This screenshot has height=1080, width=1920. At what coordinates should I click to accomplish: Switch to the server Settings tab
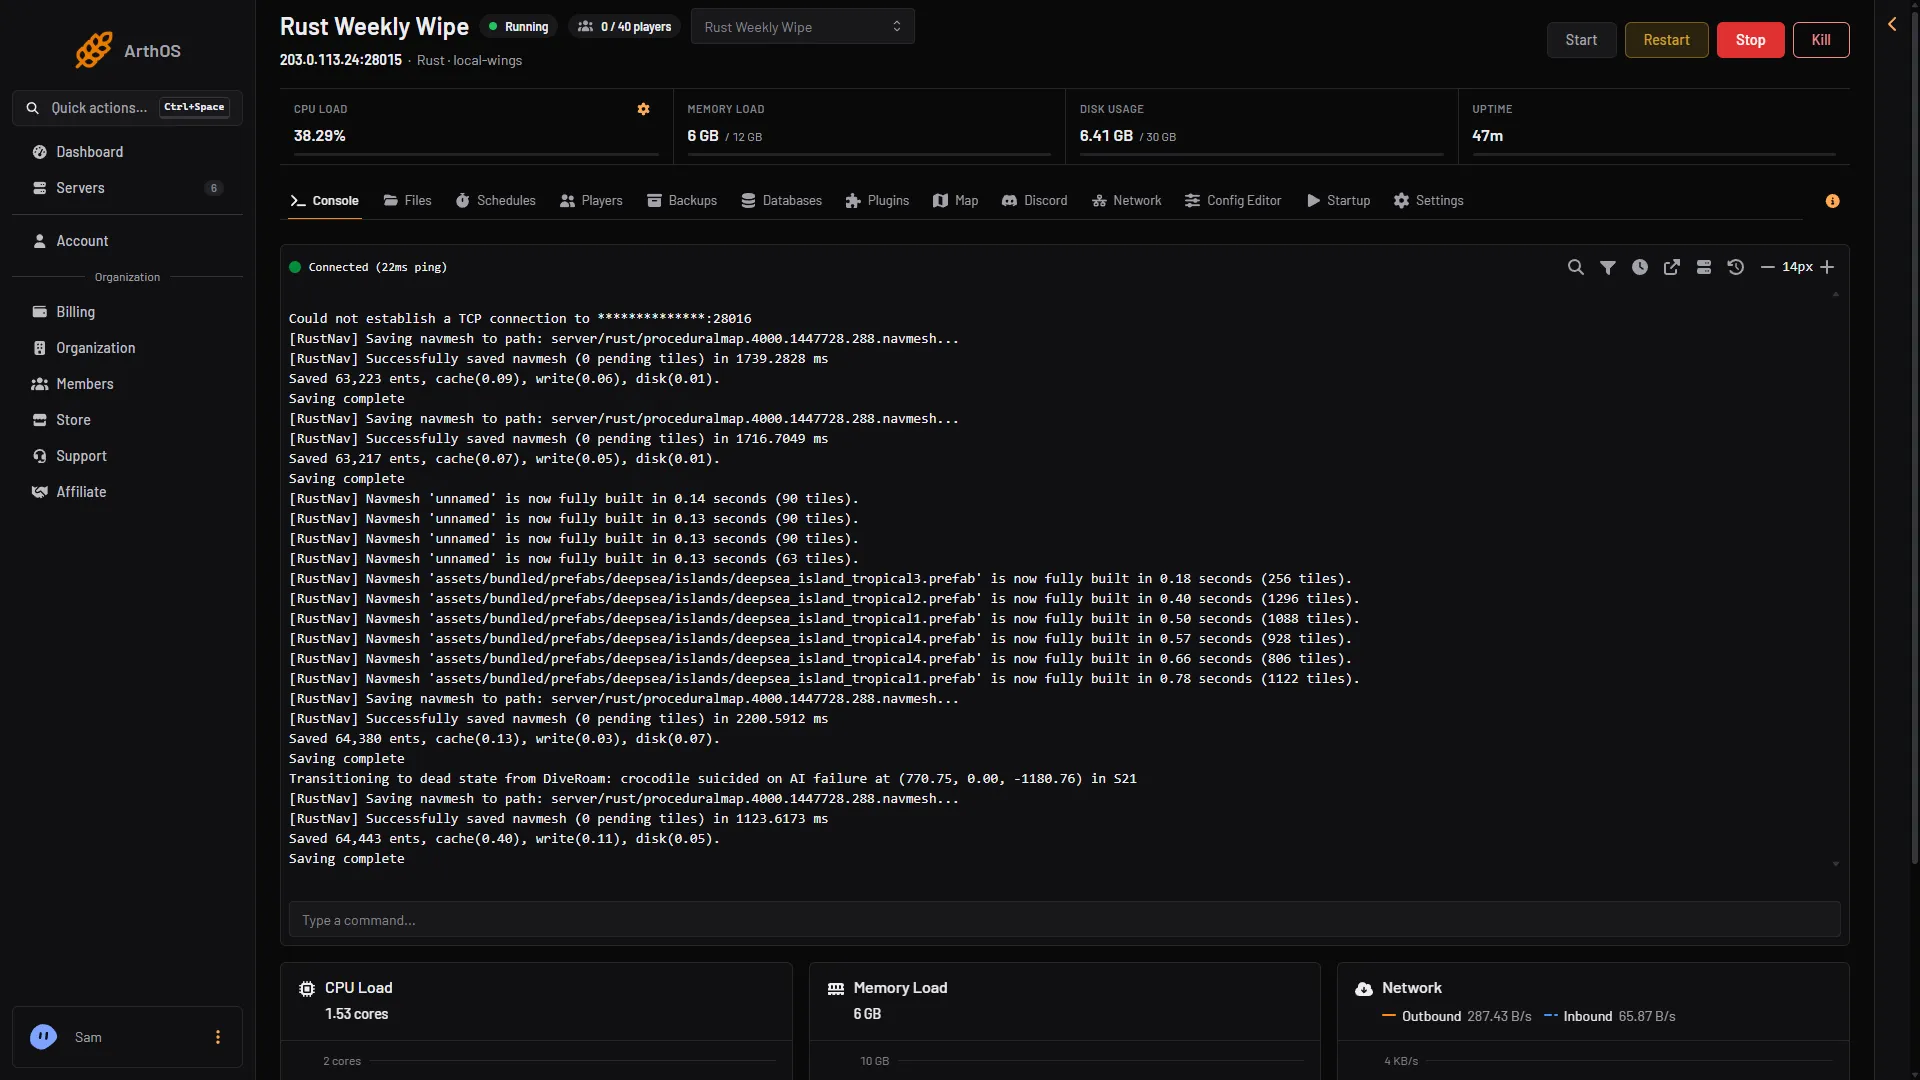(x=1428, y=201)
